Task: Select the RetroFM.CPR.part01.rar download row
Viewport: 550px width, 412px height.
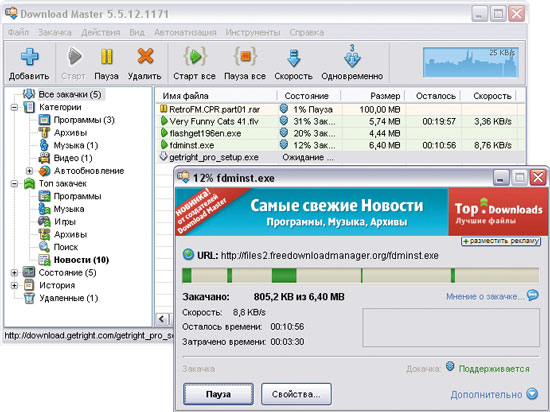Action: tap(340, 109)
